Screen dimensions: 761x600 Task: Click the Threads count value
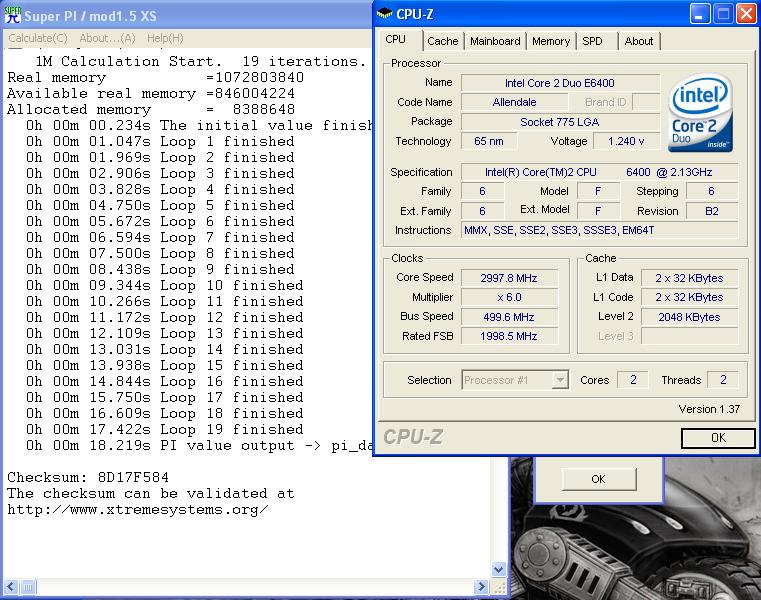723,380
